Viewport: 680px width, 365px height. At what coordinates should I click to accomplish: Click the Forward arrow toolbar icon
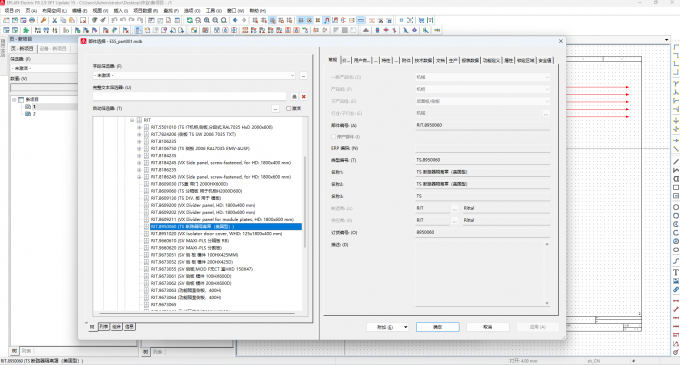pyautogui.click(x=244, y=20)
